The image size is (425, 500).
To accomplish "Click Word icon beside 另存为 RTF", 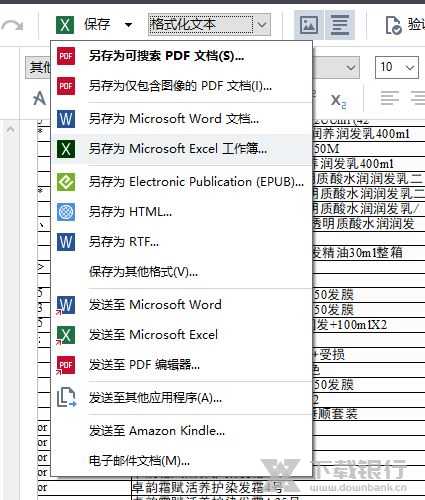I will 66,242.
